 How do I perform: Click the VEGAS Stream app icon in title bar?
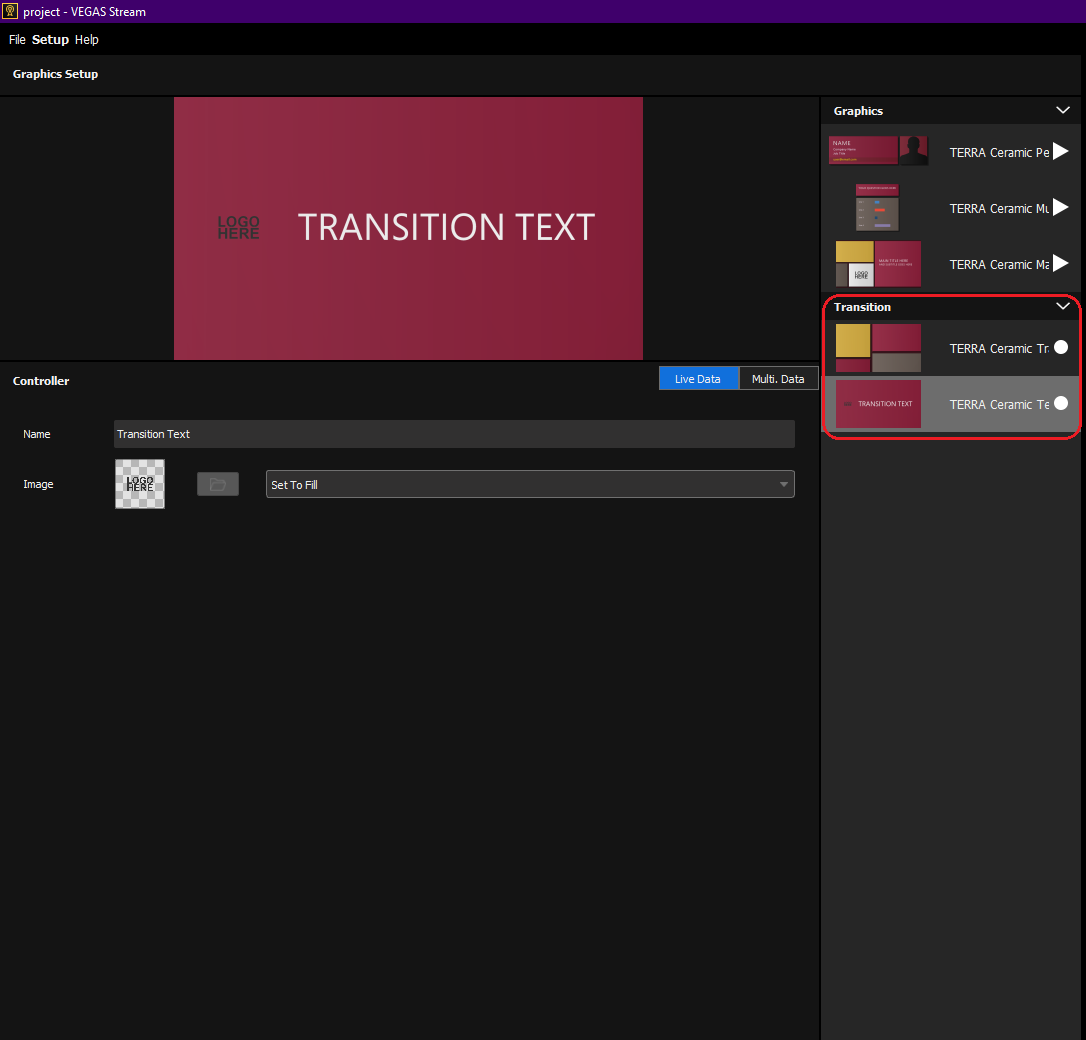point(11,11)
